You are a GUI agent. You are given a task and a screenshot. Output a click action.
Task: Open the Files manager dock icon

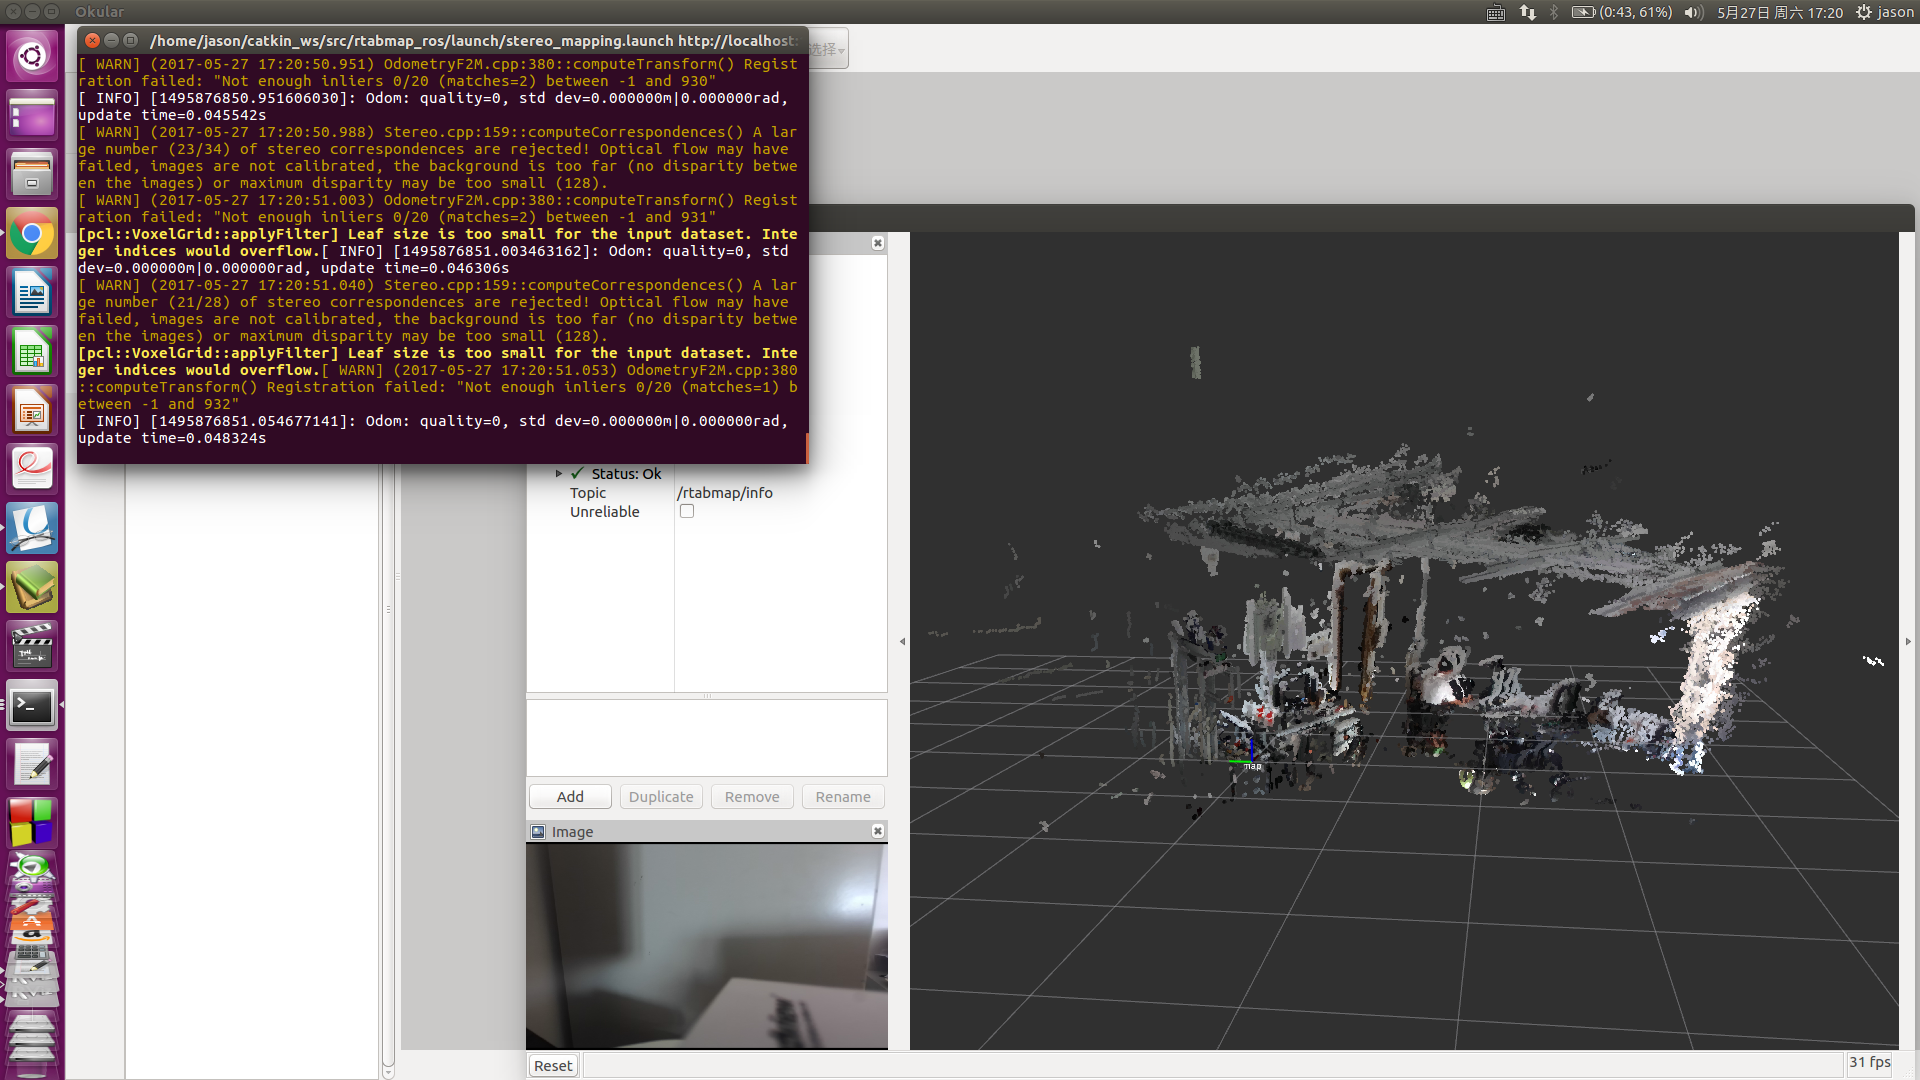[x=32, y=175]
